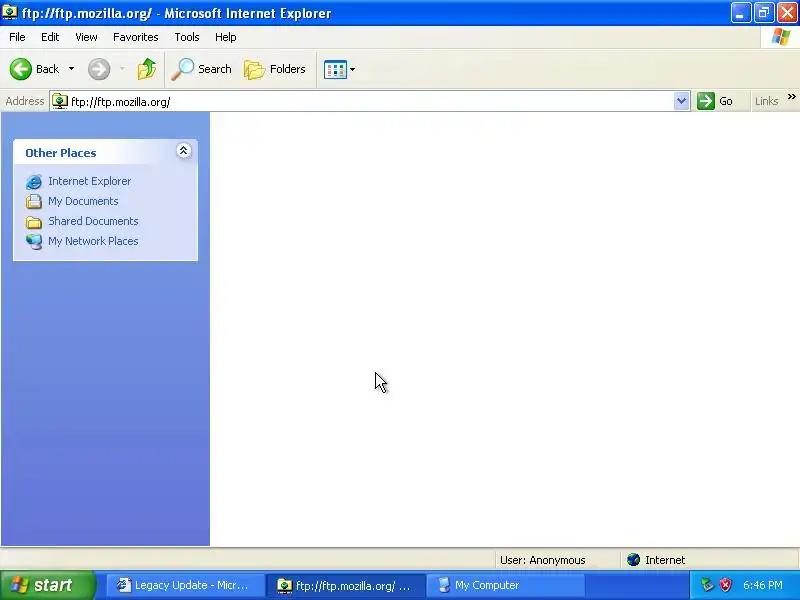The image size is (800, 600).
Task: Click the green Back arrow icon
Action: [x=21, y=69]
